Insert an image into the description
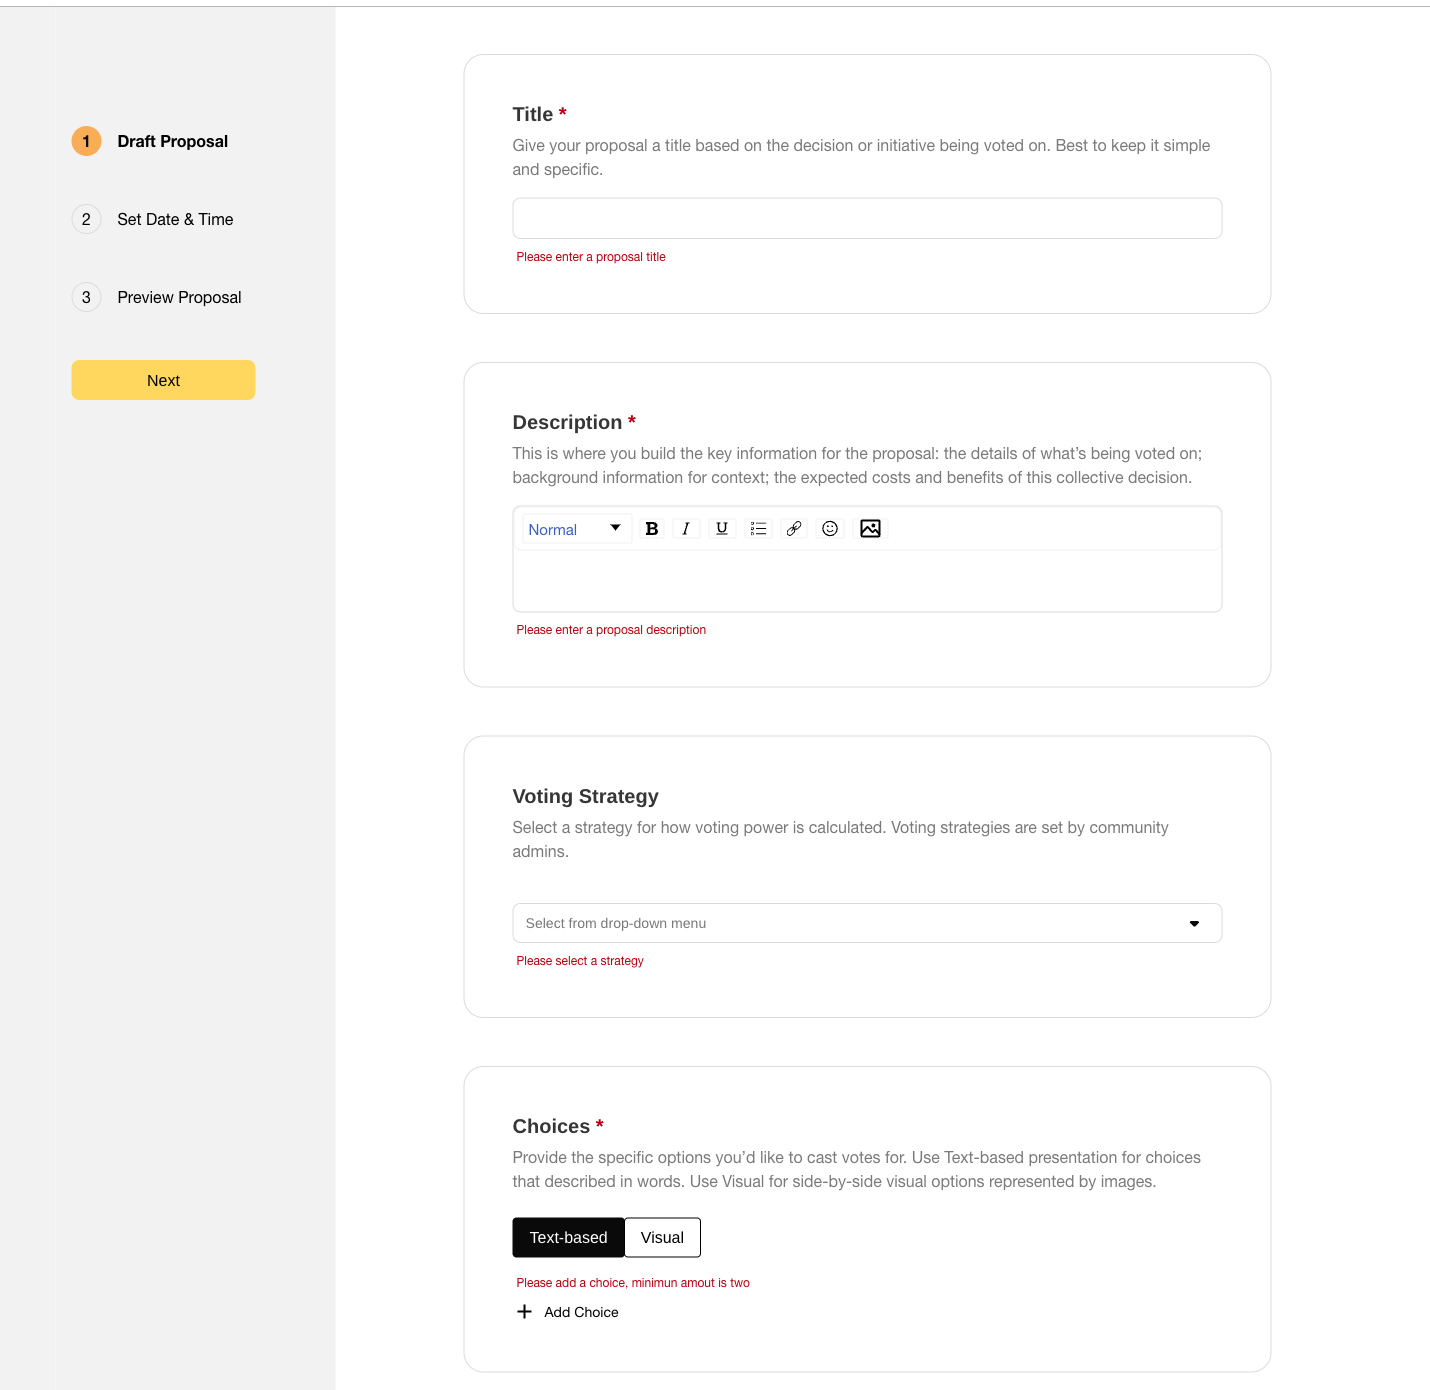1430x1390 pixels. pos(870,529)
